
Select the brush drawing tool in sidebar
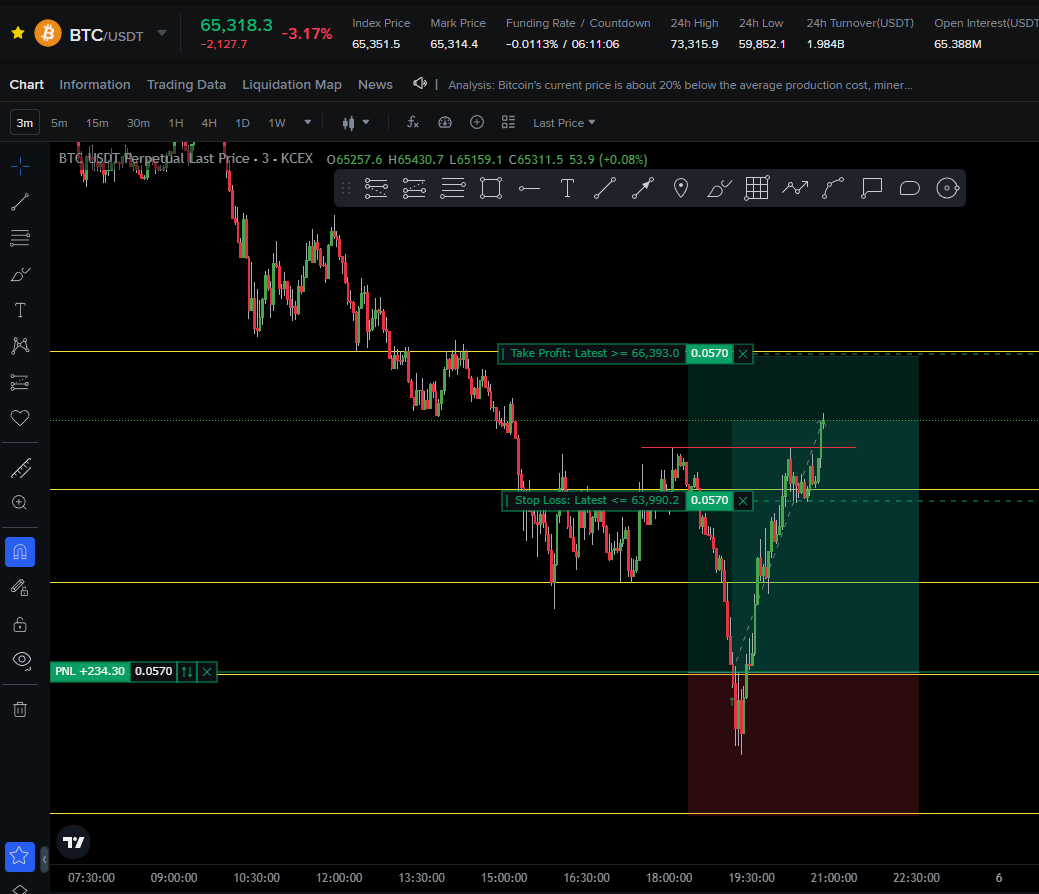tap(20, 274)
